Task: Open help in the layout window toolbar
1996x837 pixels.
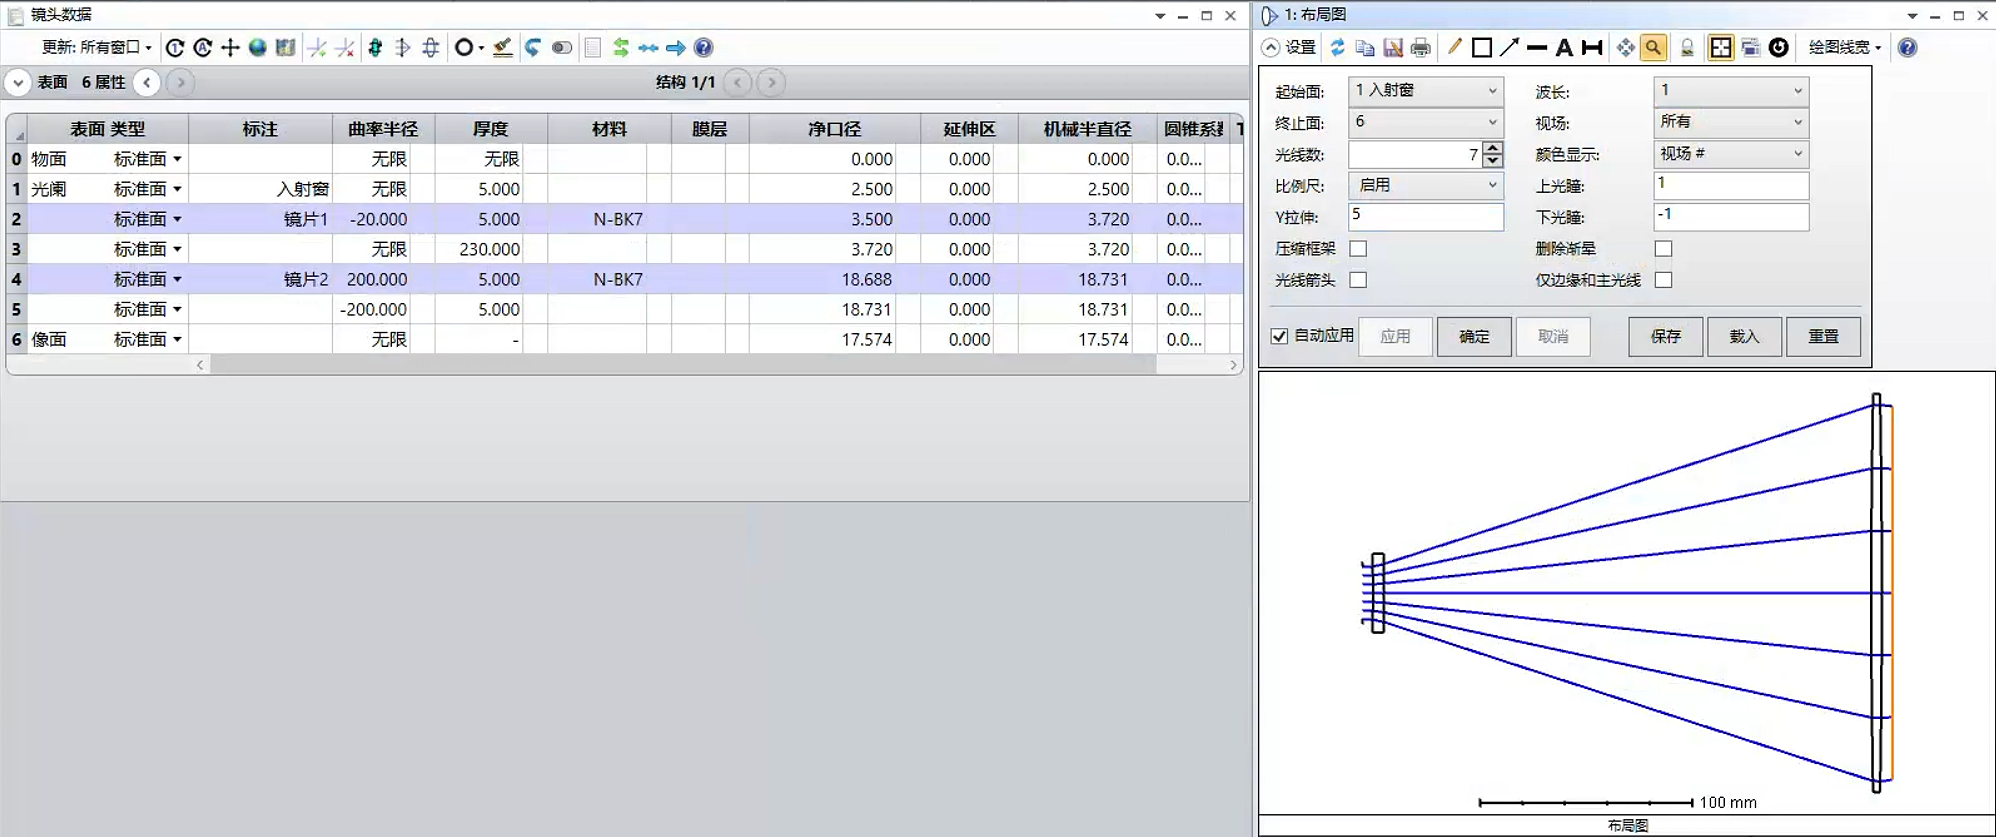Action: pos(1908,47)
